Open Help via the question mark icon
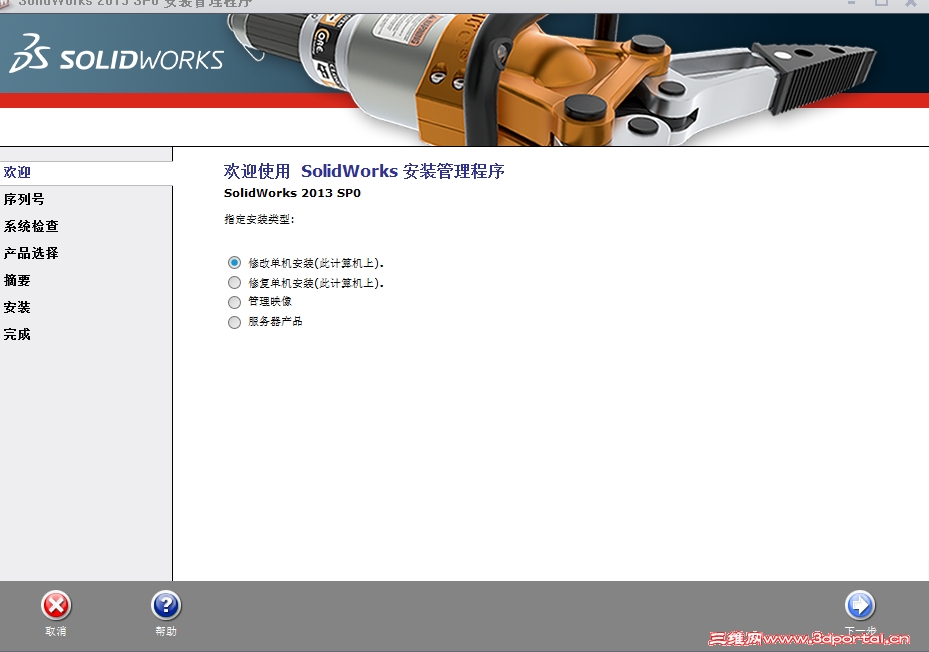 click(x=166, y=606)
